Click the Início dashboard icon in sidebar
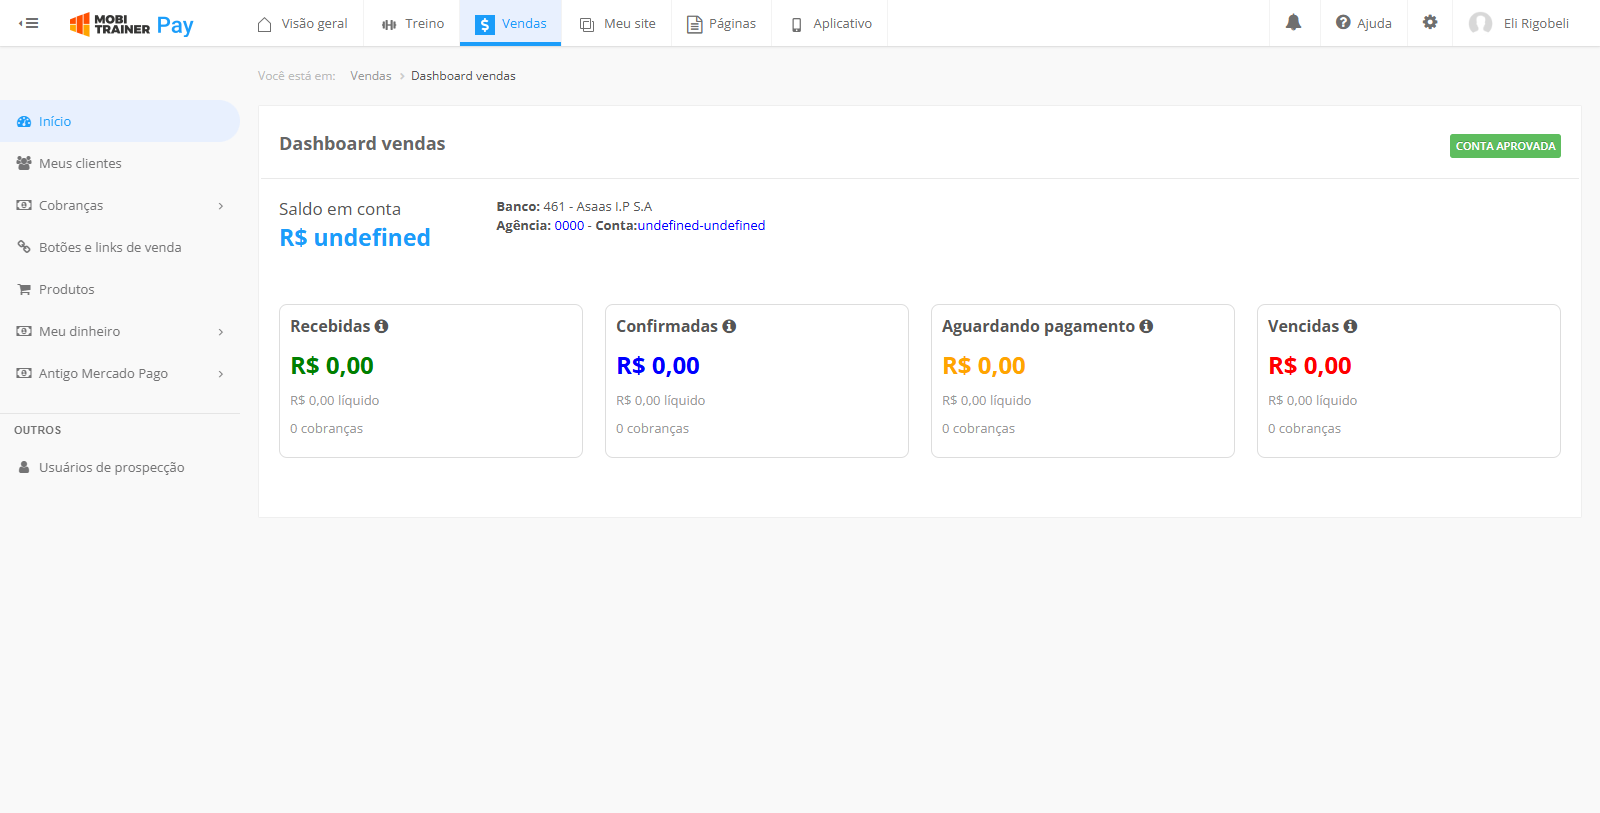 pos(24,121)
